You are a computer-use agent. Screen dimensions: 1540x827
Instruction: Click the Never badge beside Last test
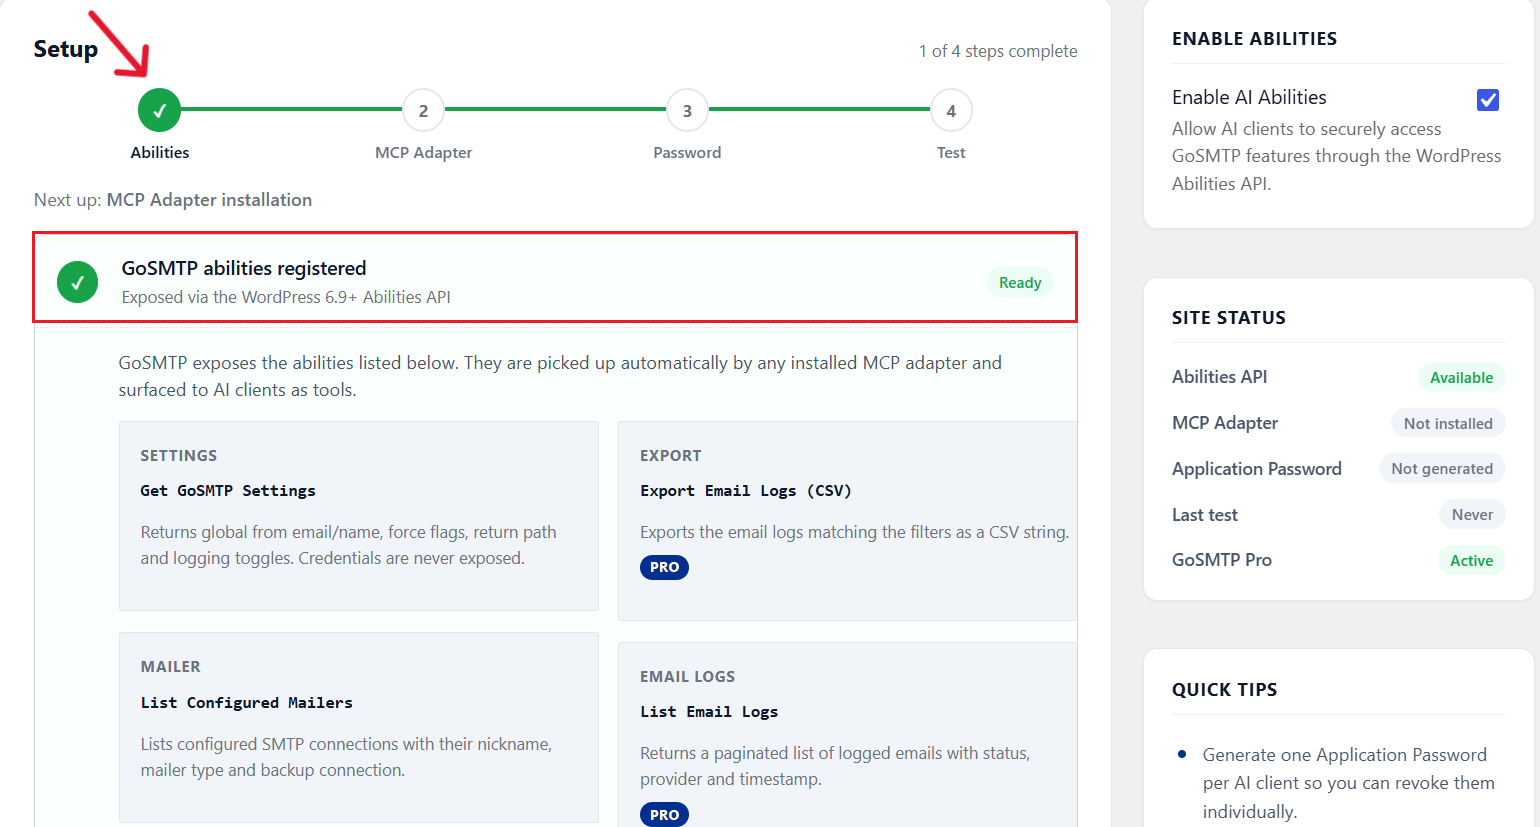click(1472, 515)
